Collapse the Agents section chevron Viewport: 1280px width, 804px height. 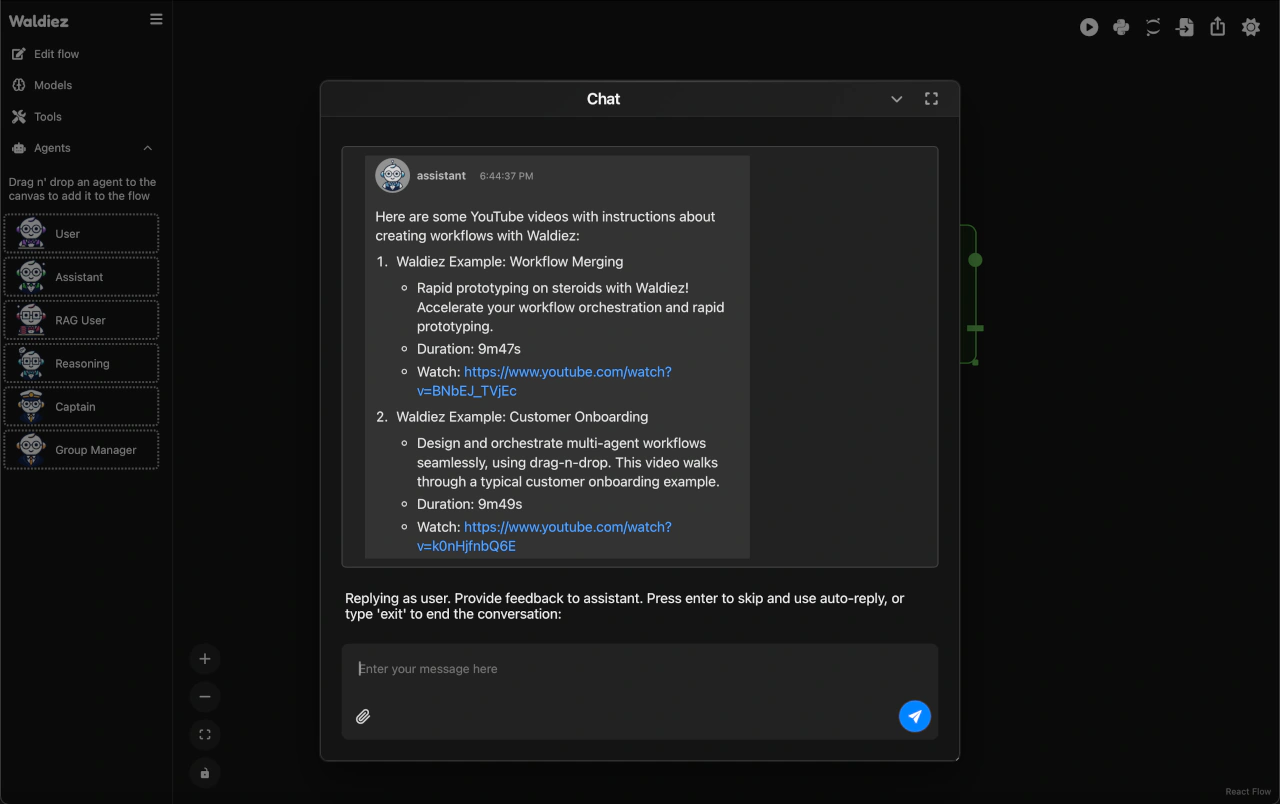point(148,148)
